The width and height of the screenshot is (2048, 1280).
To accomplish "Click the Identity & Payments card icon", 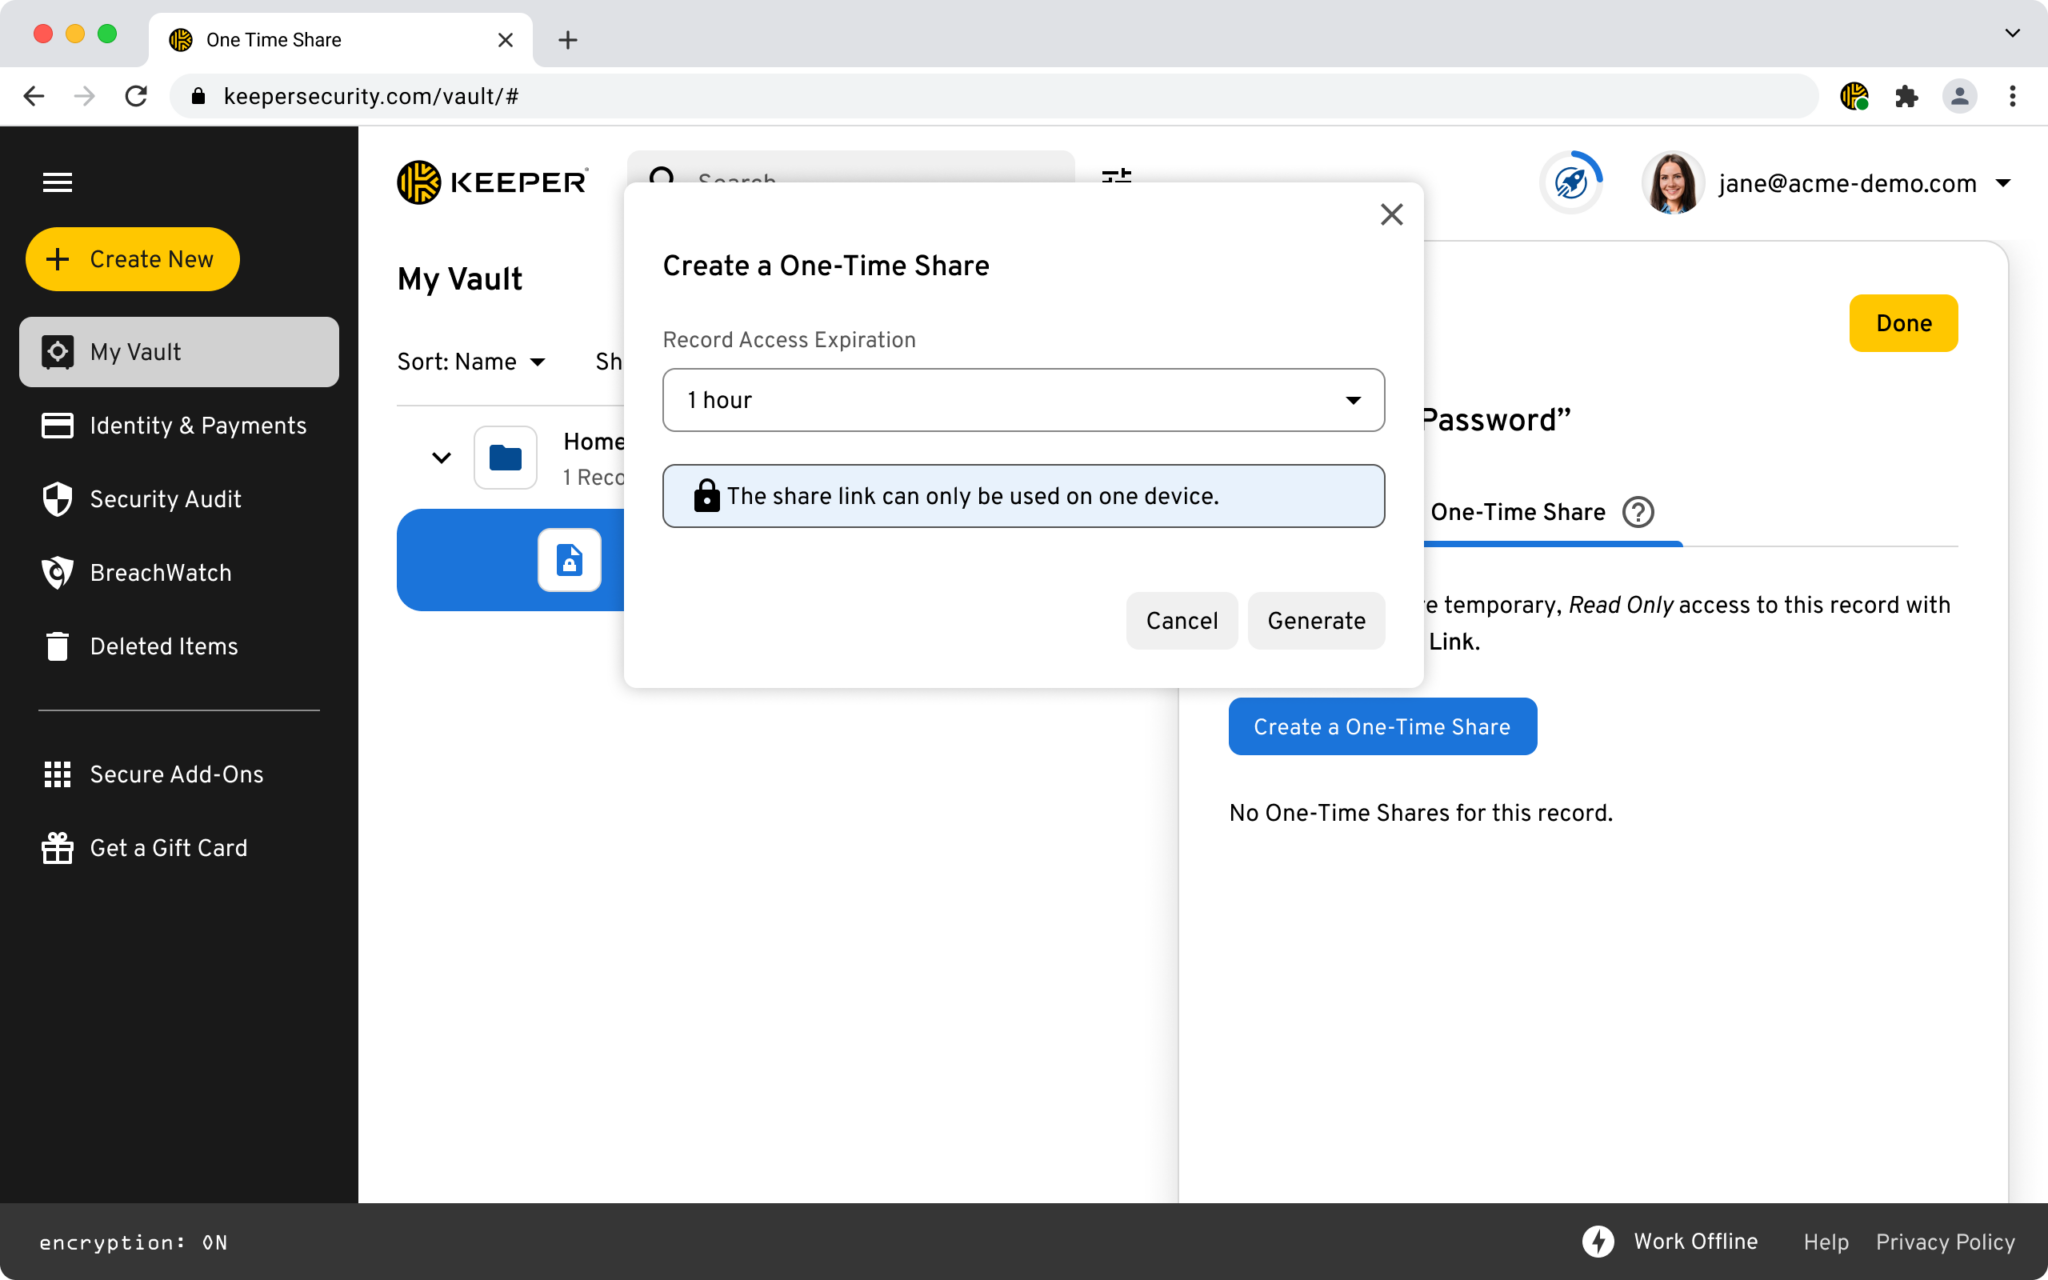I will pyautogui.click(x=56, y=425).
